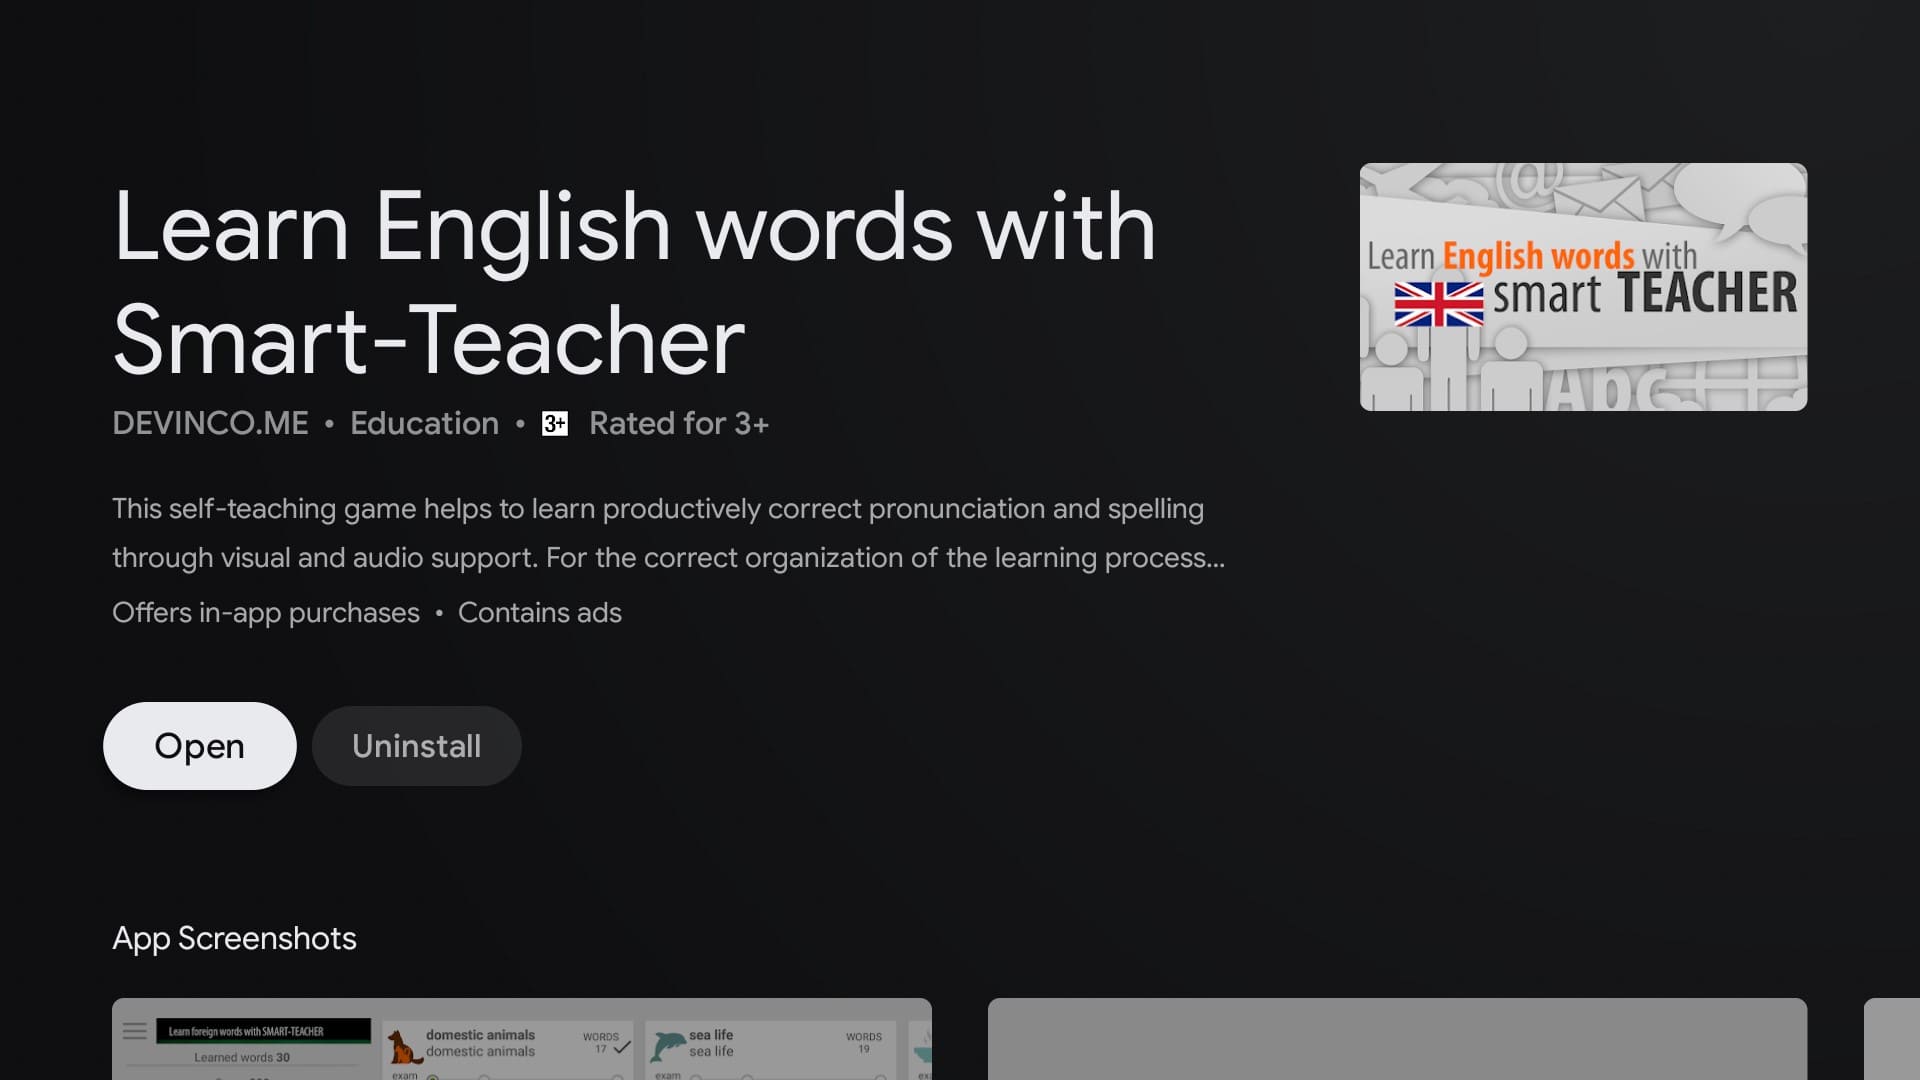1920x1080 pixels.
Task: Open the DEVINCO.ME developer link
Action: point(210,423)
